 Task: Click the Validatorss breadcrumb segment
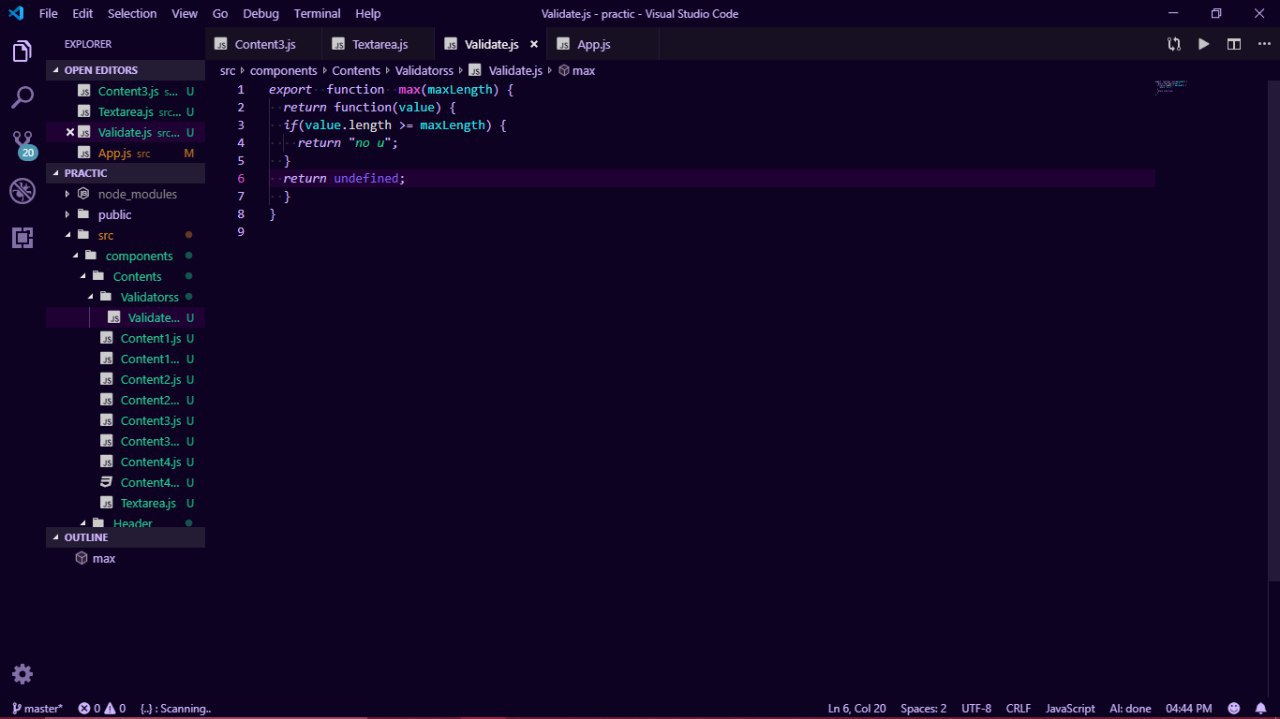coord(424,70)
